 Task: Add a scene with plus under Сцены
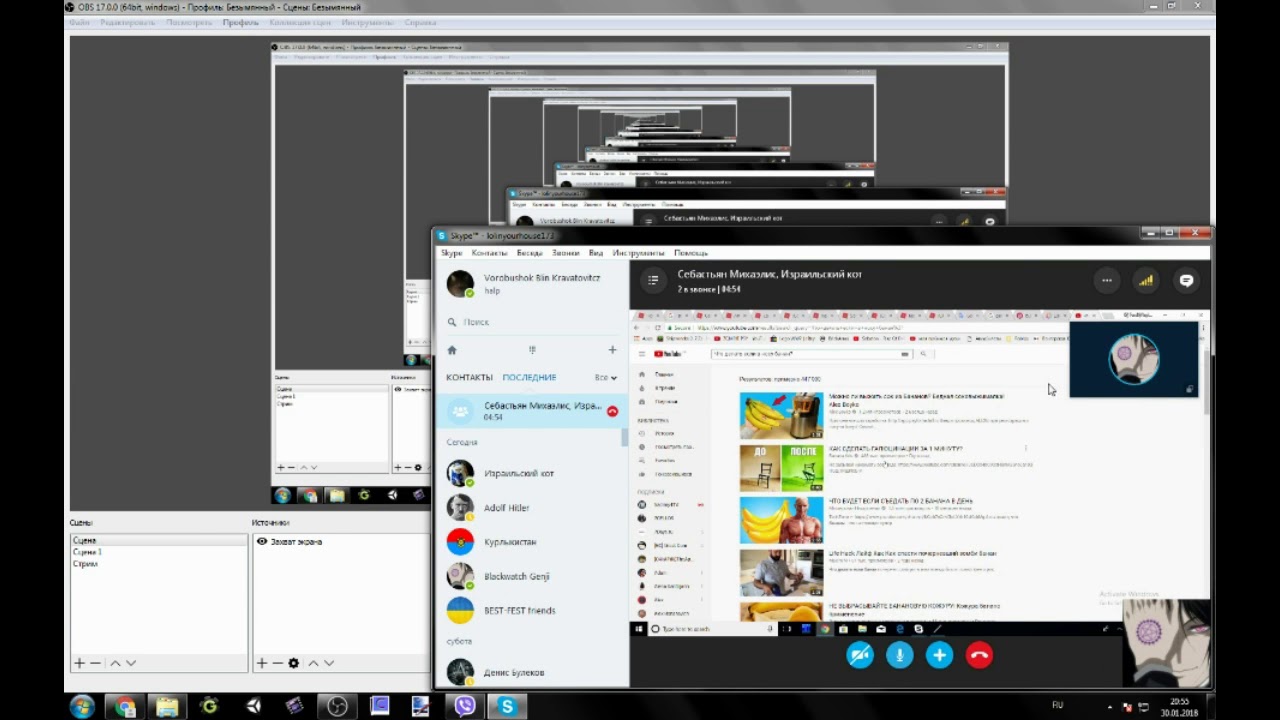coord(79,663)
